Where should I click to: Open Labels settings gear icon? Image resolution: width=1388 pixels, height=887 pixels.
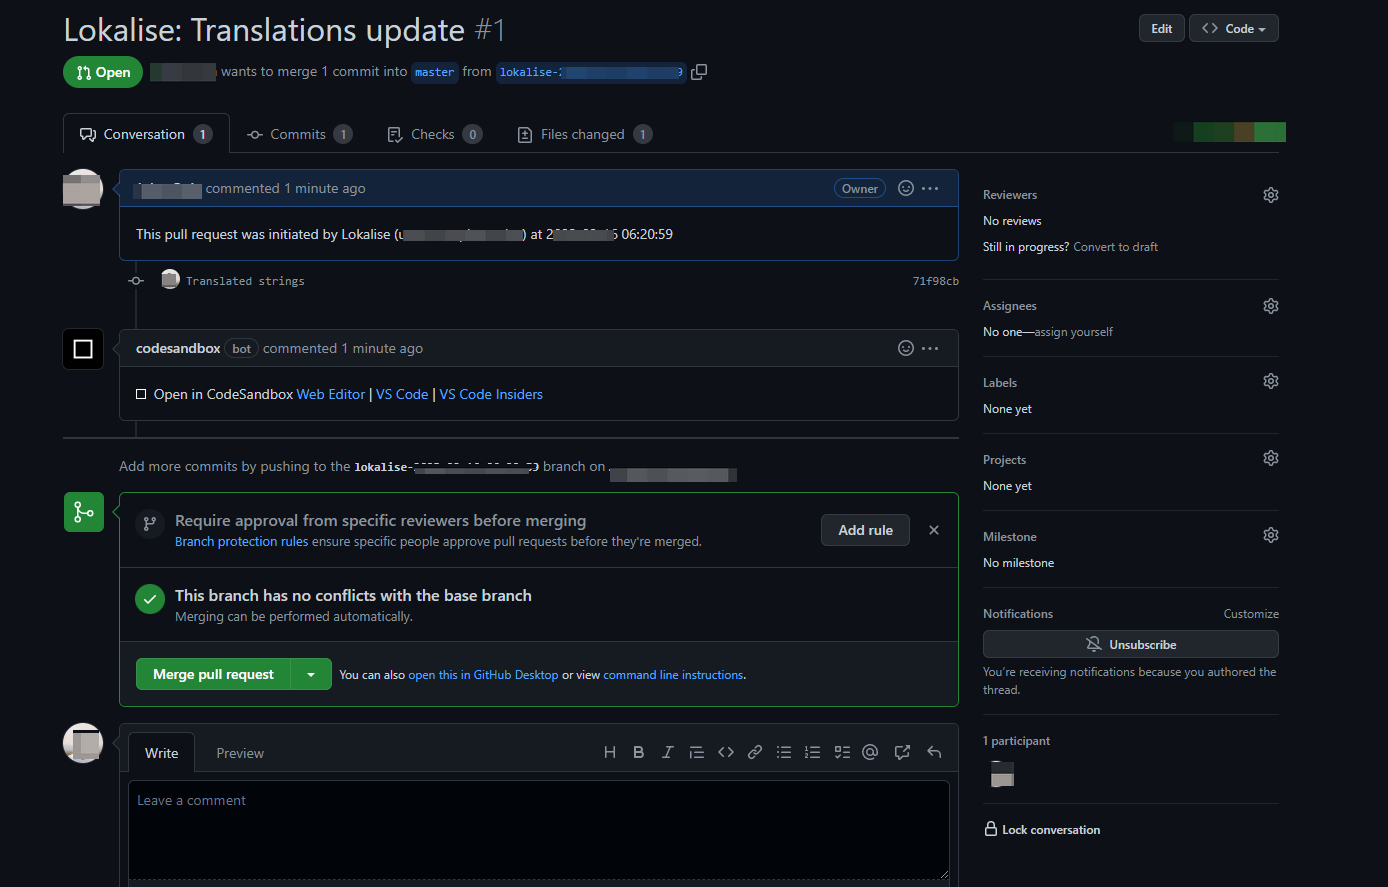click(1270, 381)
